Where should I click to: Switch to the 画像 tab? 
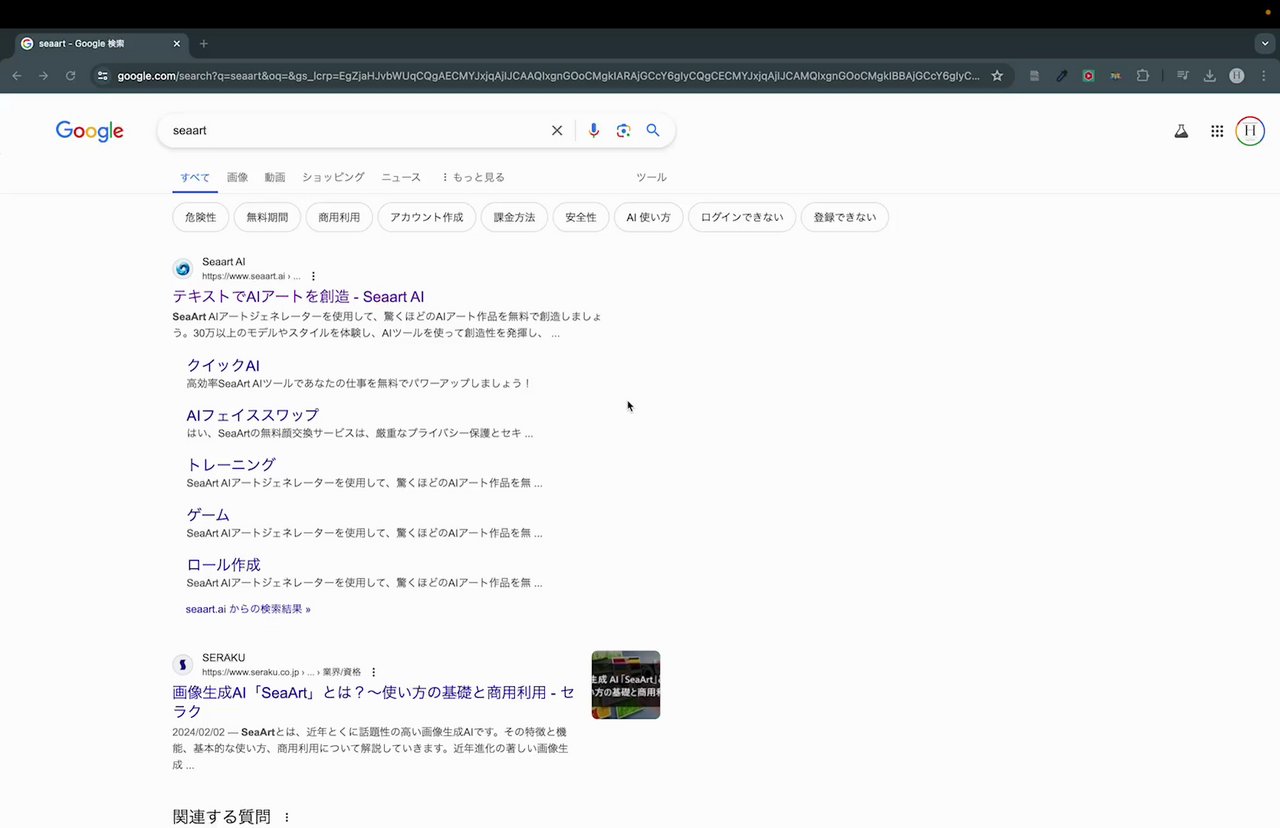(x=237, y=177)
